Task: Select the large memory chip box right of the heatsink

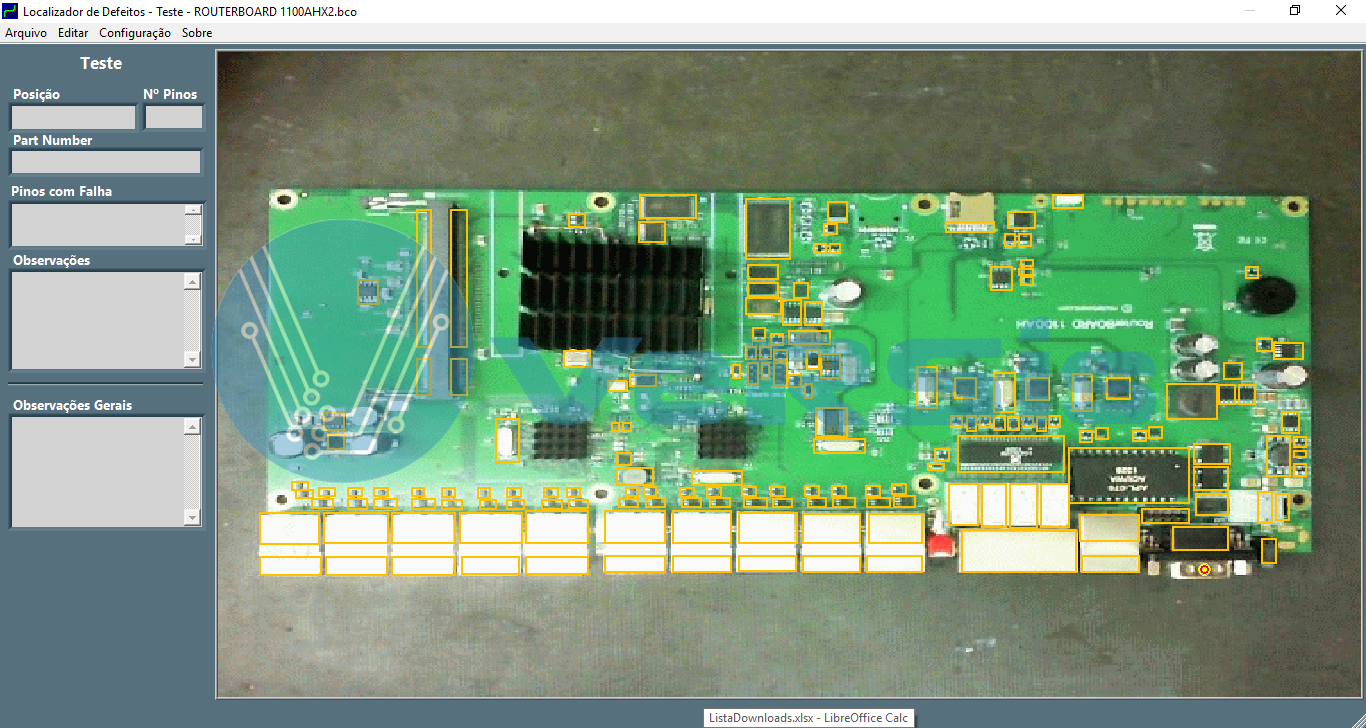Action: coord(768,228)
